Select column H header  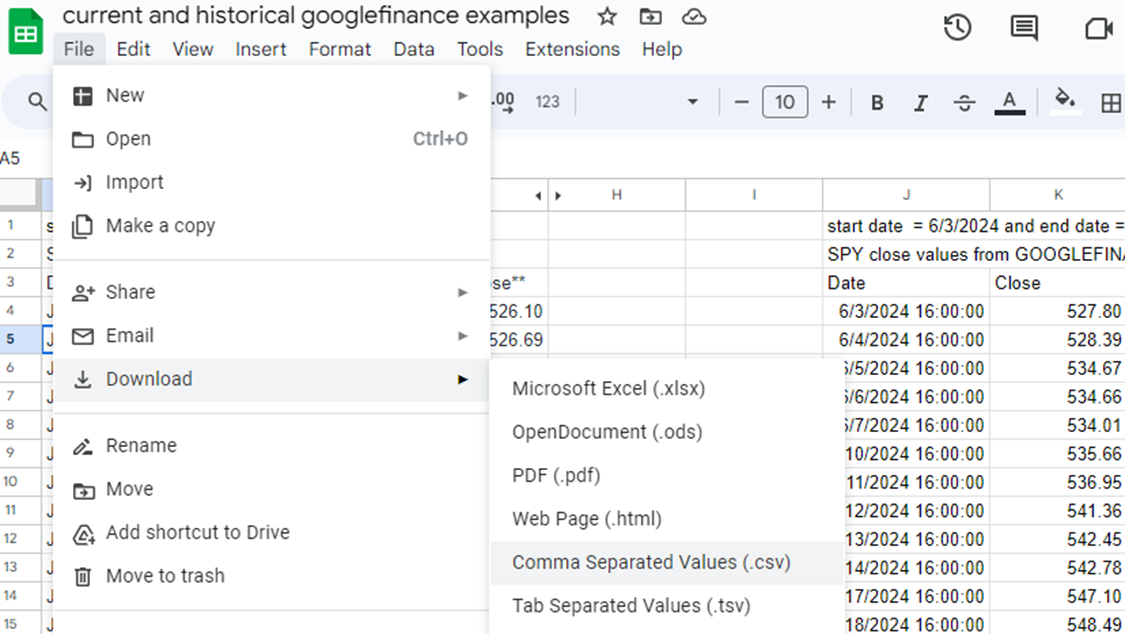tap(616, 195)
